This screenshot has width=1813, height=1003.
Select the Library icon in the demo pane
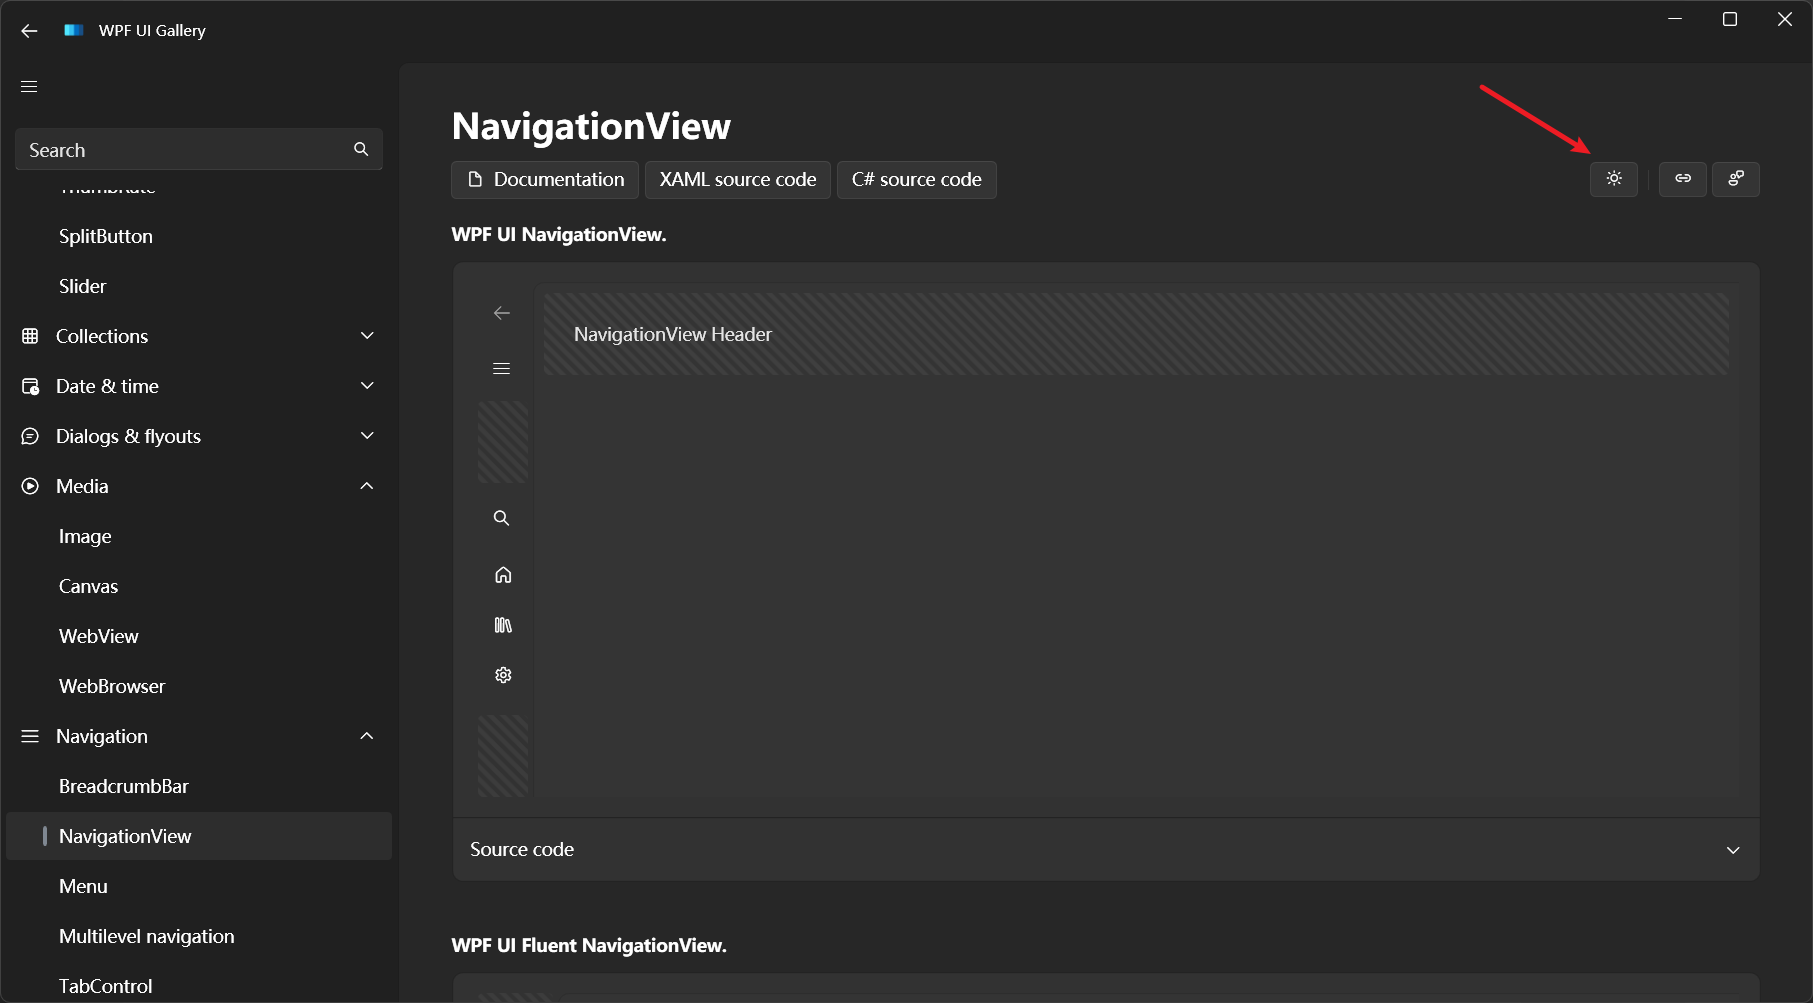(x=503, y=625)
